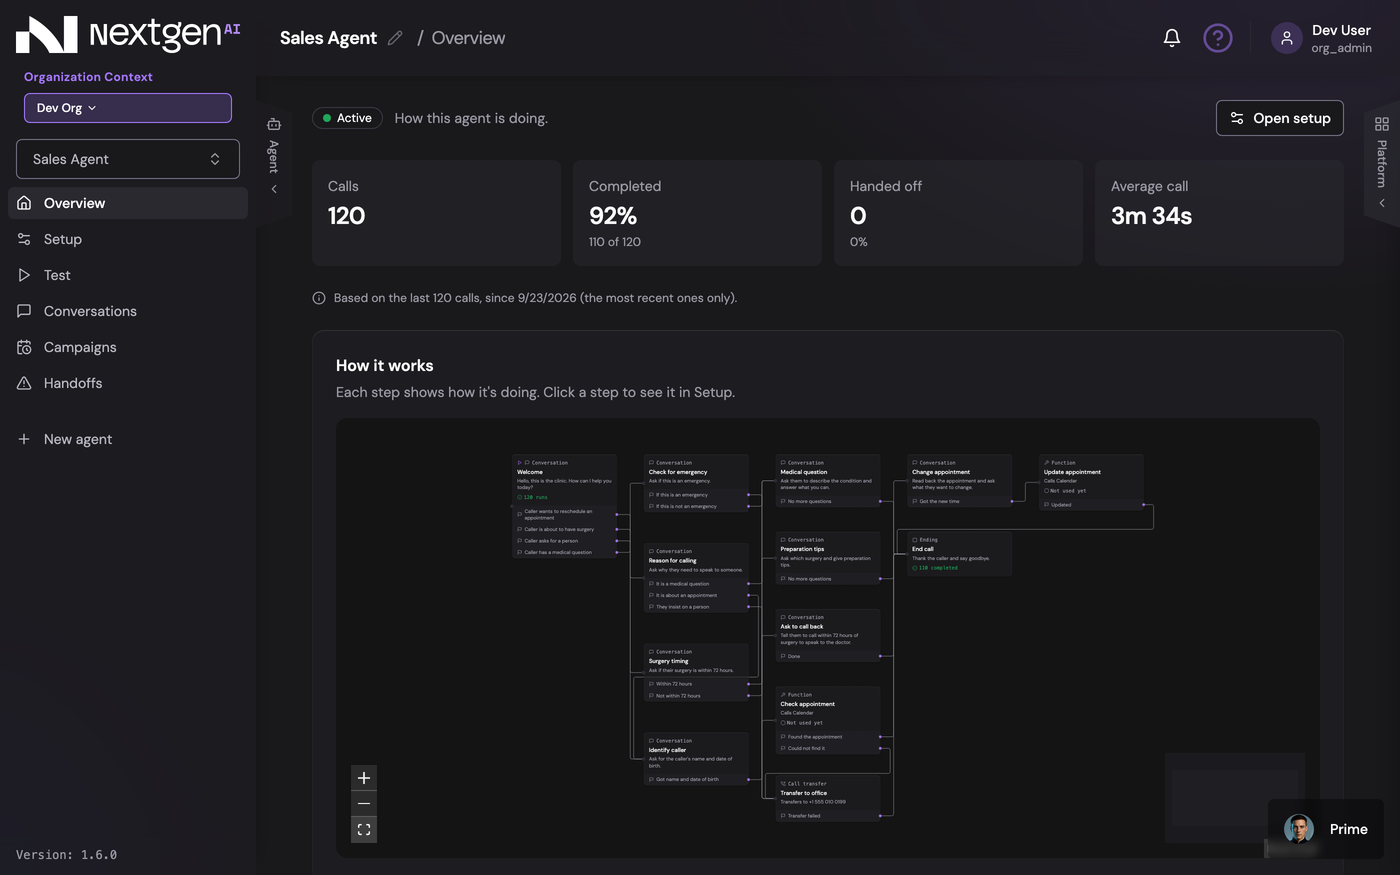Click the Average call 3m 34s card

[x=1219, y=213]
